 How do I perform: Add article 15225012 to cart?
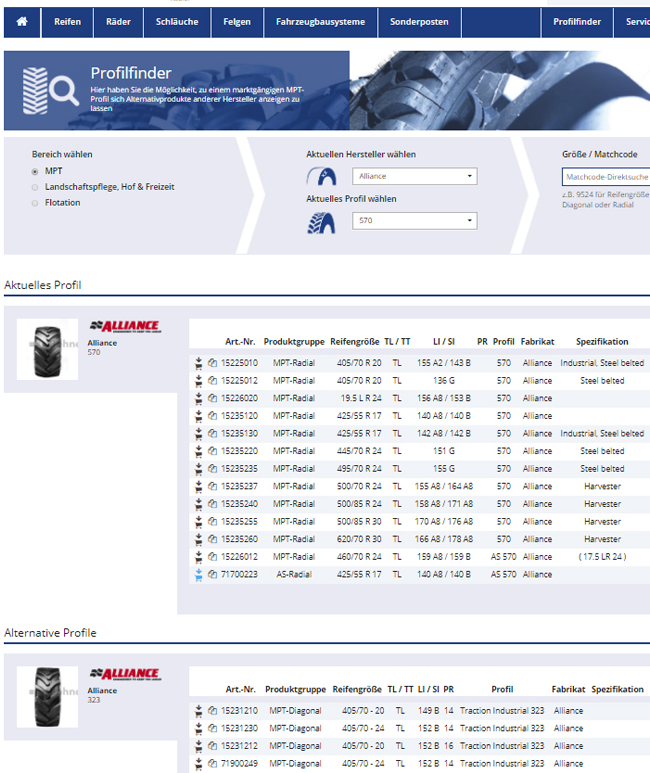click(198, 381)
